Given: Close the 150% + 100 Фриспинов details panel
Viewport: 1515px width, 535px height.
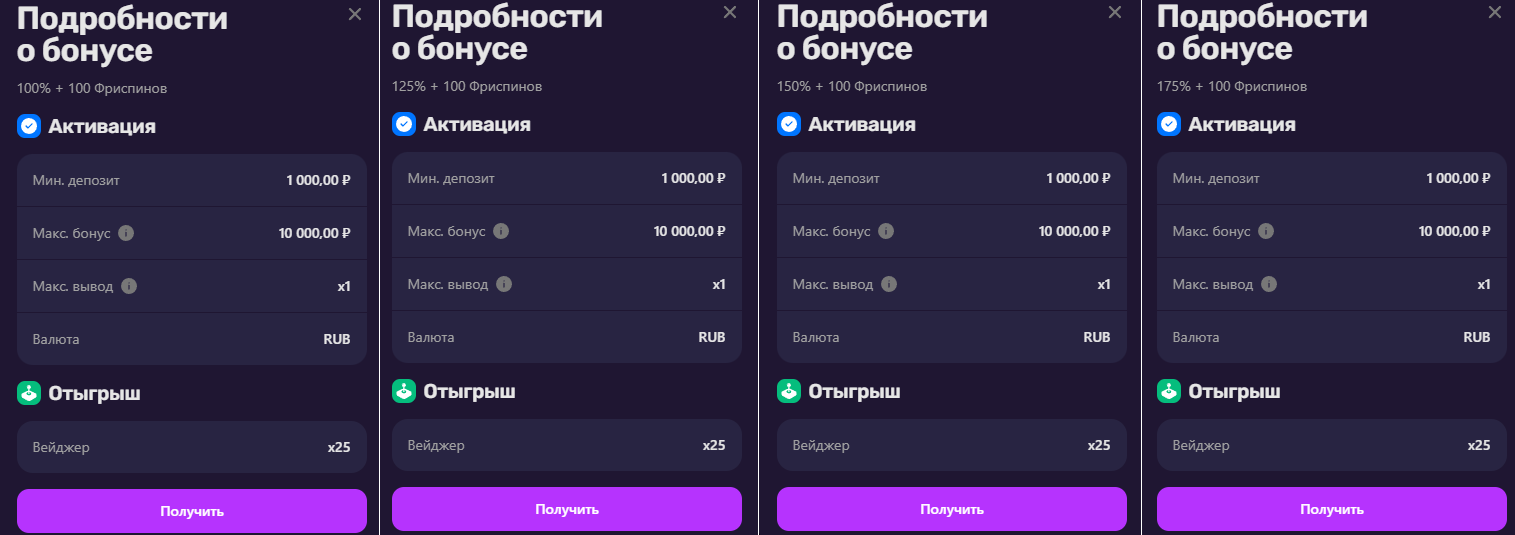Looking at the screenshot, I should tap(1115, 12).
